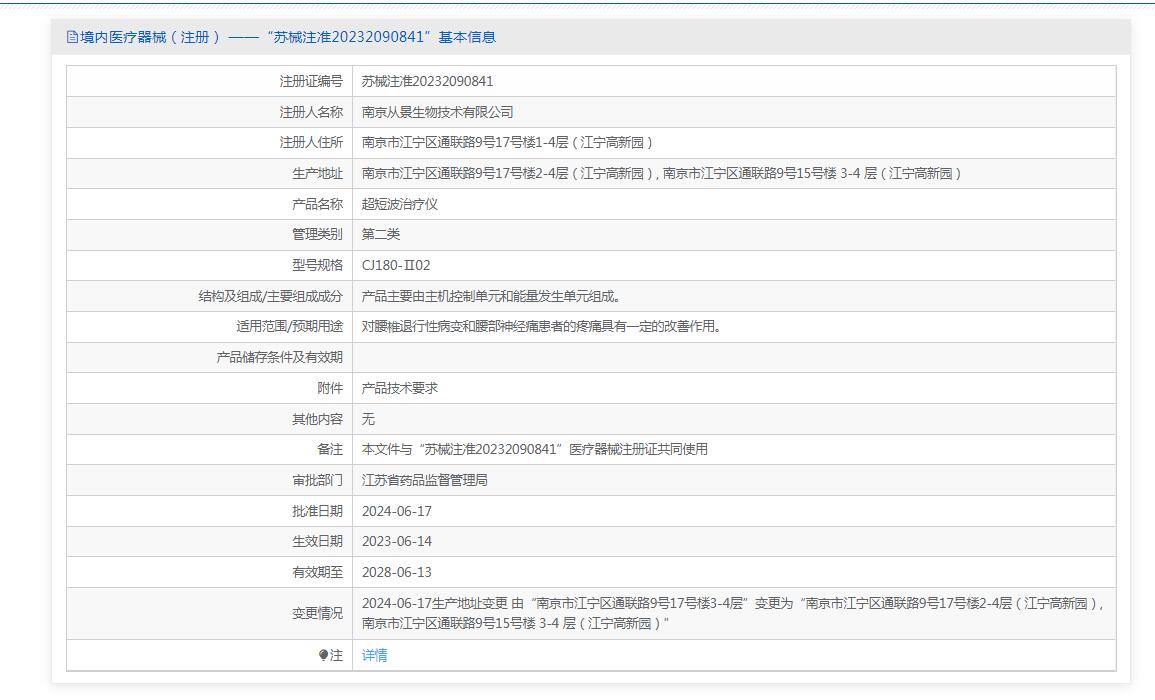Click the bullet icon beside 注
Viewport: 1155px width, 700px height.
pos(323,655)
